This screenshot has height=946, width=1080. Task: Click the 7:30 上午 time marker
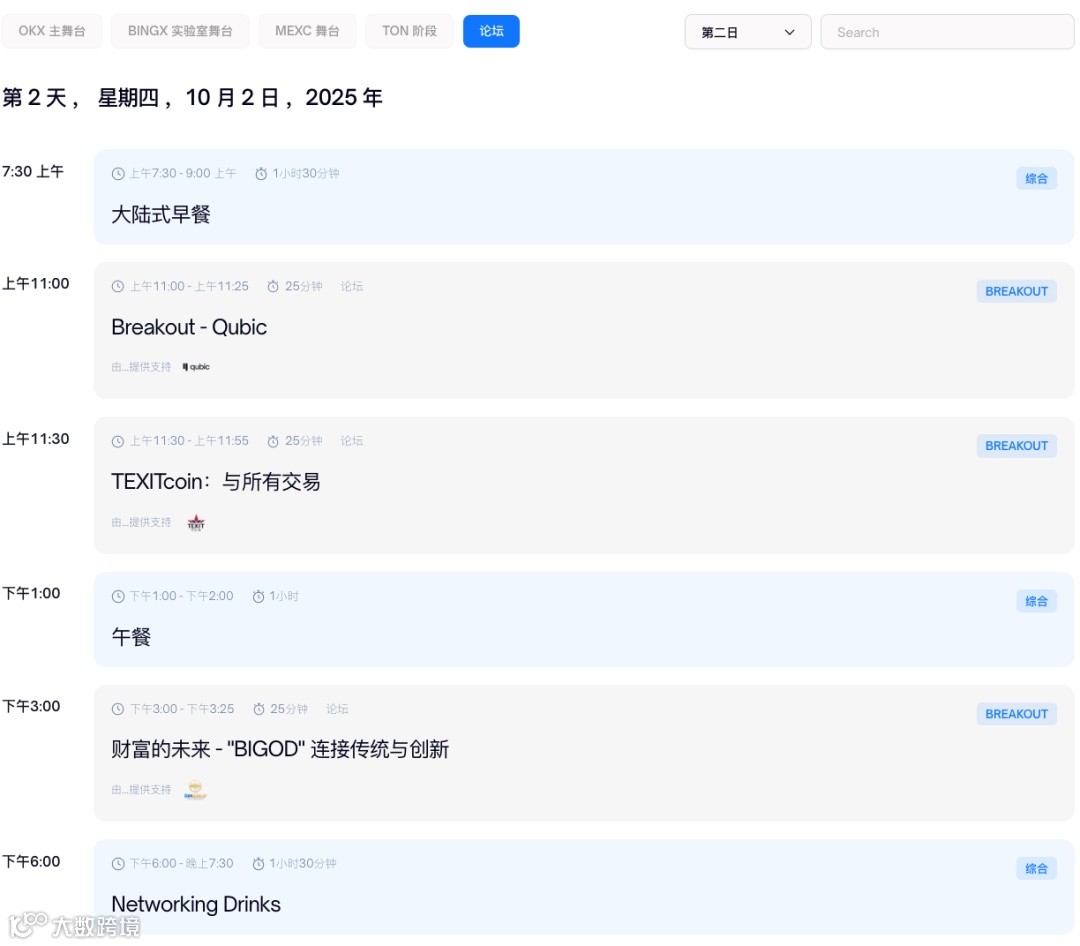(33, 172)
